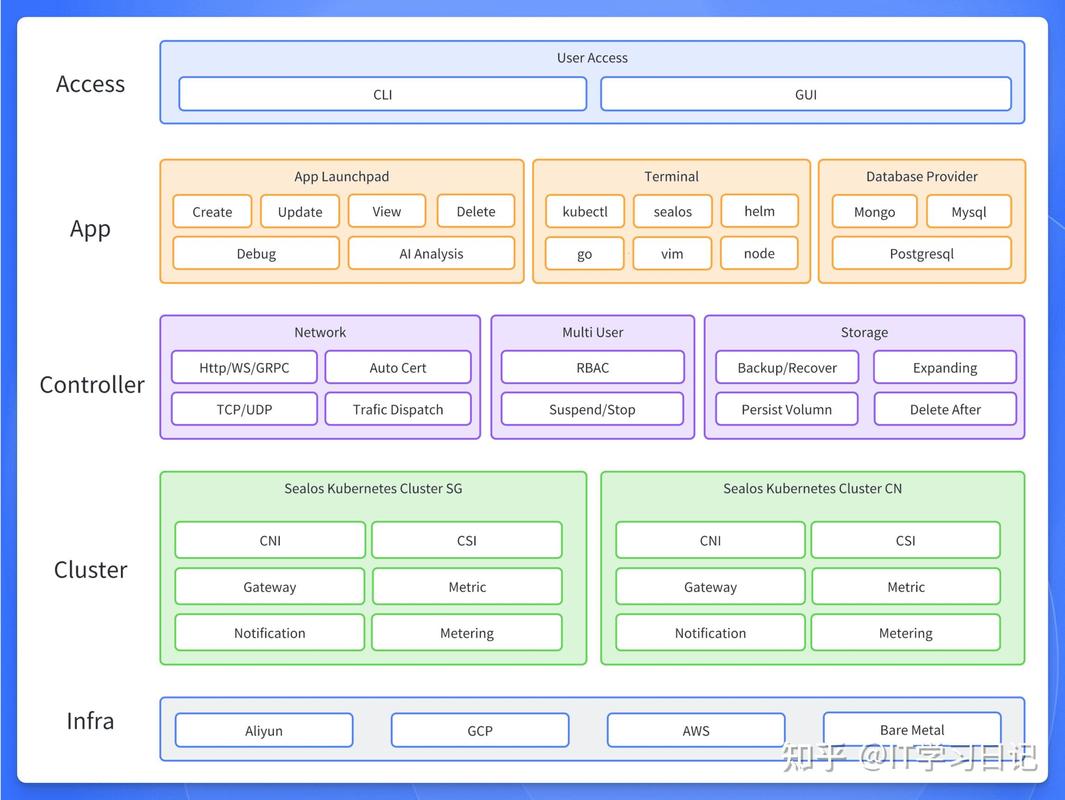Viewport: 1065px width, 800px height.
Task: Click the Delete After storage box
Action: coord(945,409)
